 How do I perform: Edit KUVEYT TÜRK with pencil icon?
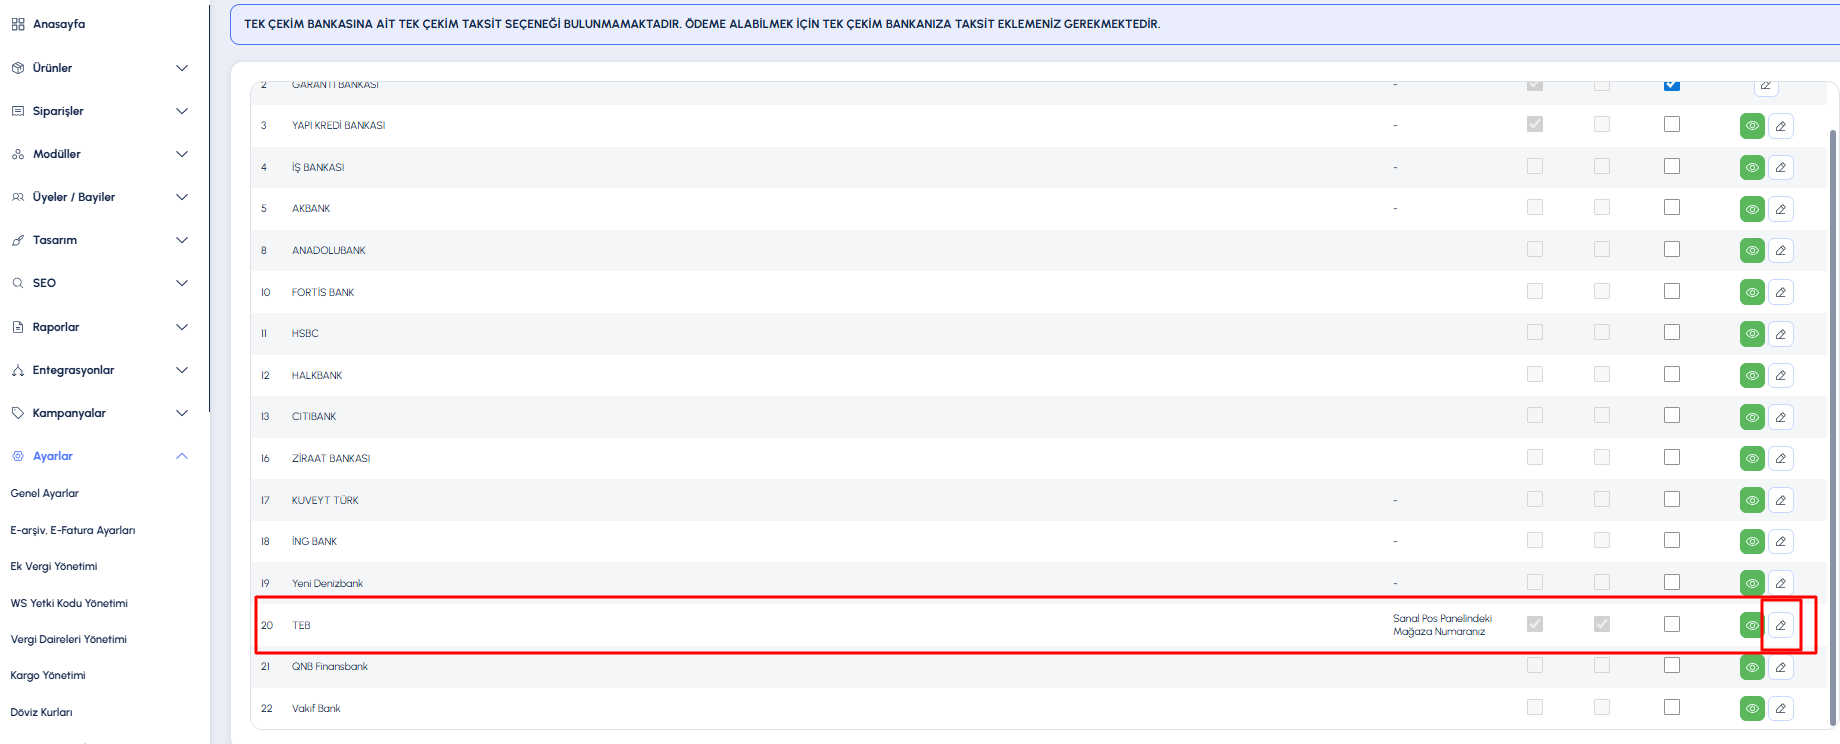(1781, 501)
